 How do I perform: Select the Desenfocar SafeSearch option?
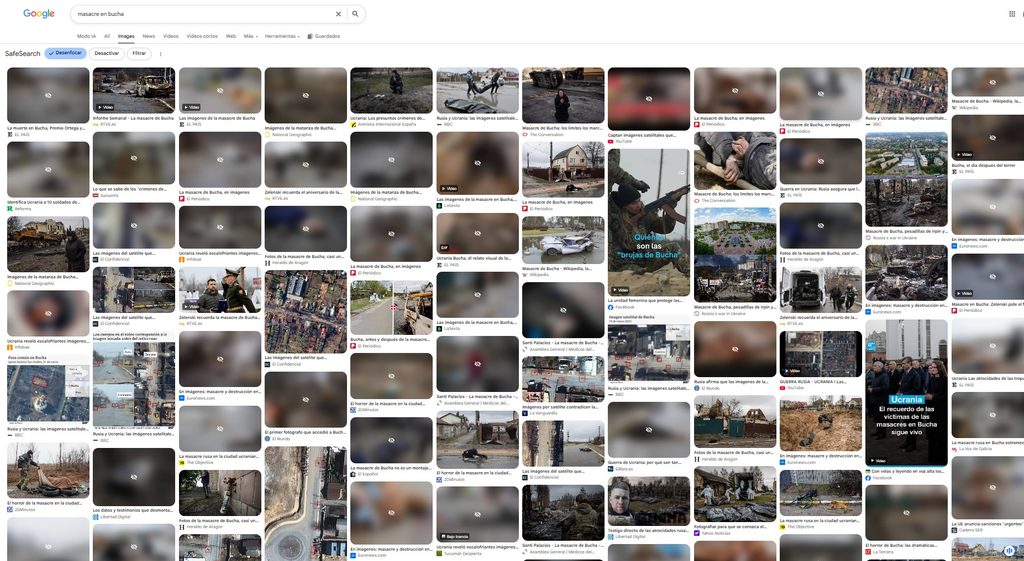[x=65, y=53]
